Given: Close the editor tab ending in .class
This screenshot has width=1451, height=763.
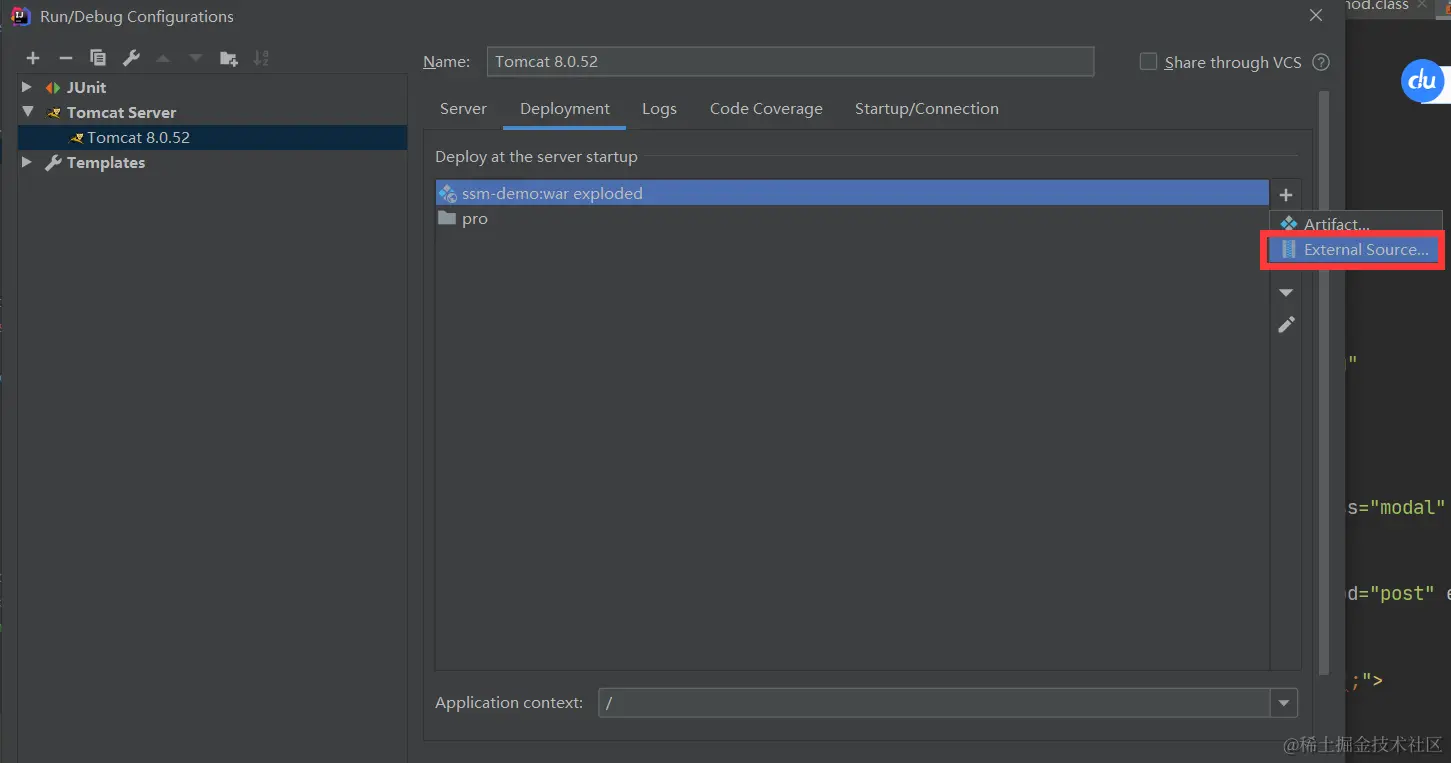Looking at the screenshot, I should pos(1423,6).
